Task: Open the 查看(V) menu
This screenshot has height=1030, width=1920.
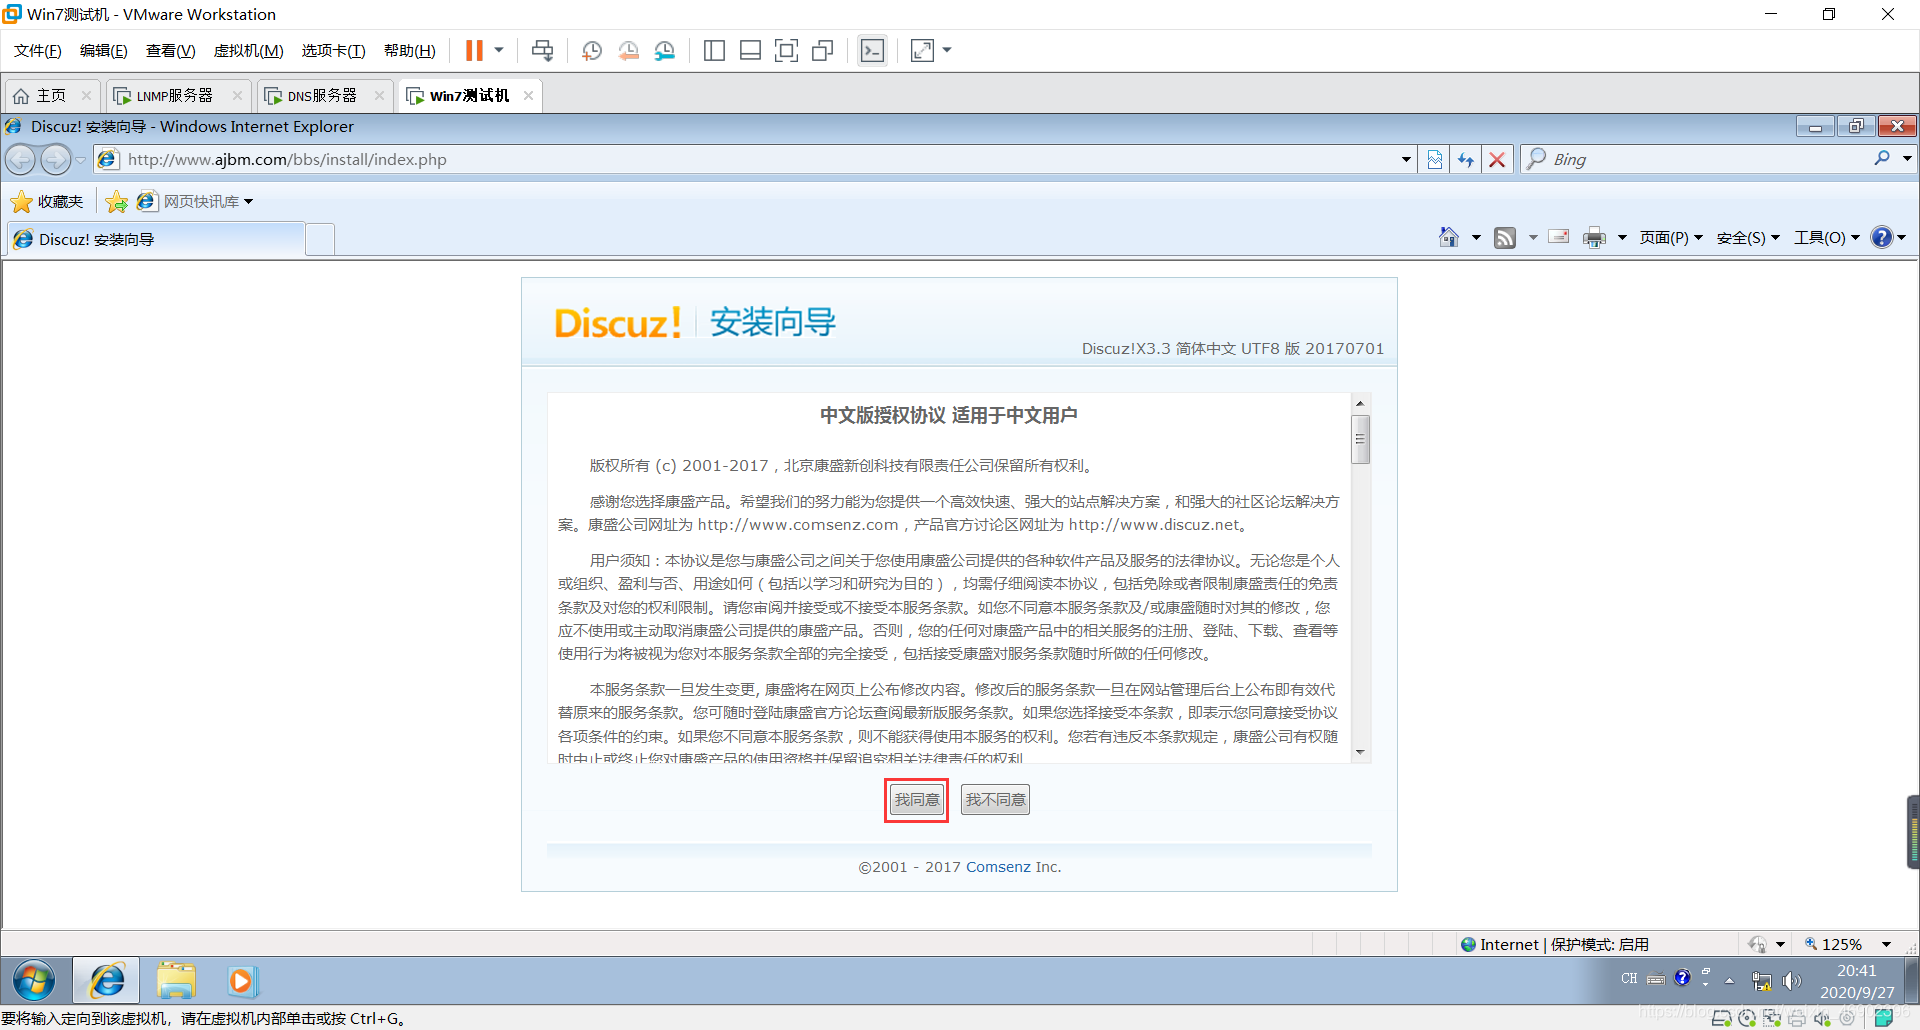Action: [x=170, y=51]
